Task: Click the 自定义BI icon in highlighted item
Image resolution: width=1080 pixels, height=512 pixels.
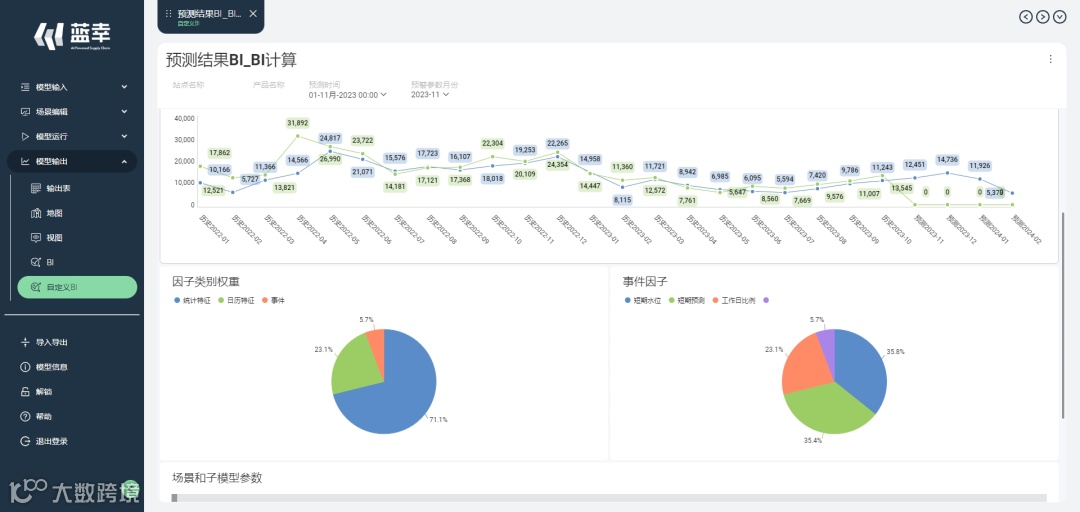Action: (x=37, y=287)
